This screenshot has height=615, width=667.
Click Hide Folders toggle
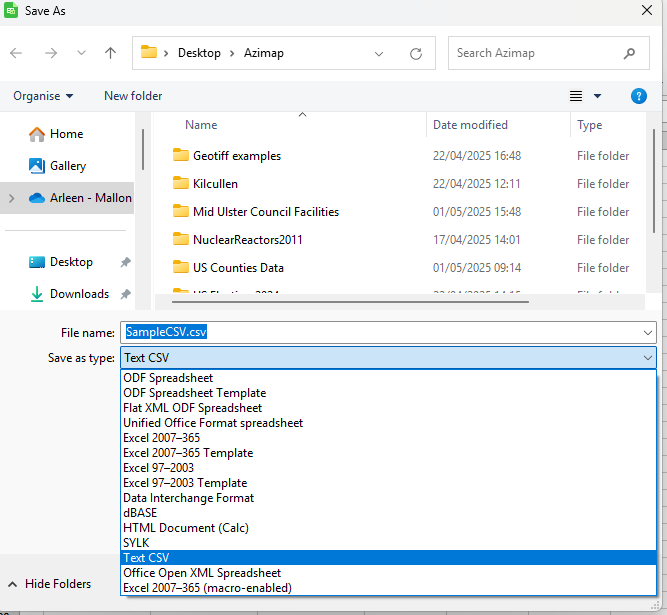pyautogui.click(x=49, y=584)
